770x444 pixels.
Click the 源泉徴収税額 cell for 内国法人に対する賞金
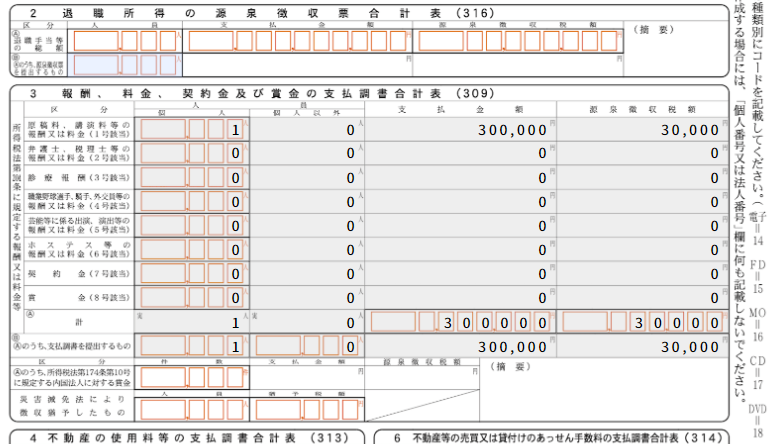coord(422,378)
